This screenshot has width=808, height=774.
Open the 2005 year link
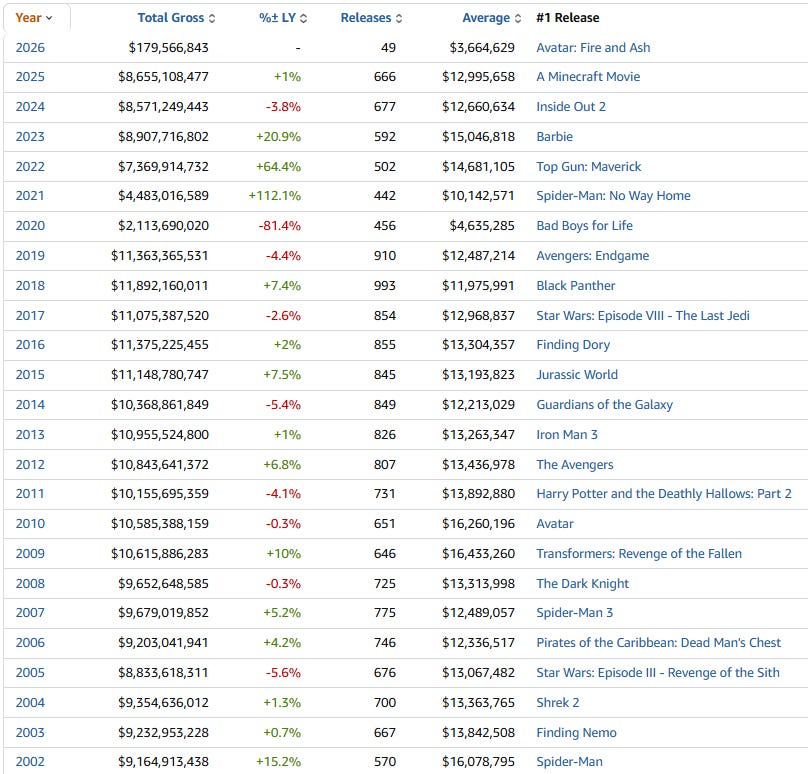coord(30,672)
